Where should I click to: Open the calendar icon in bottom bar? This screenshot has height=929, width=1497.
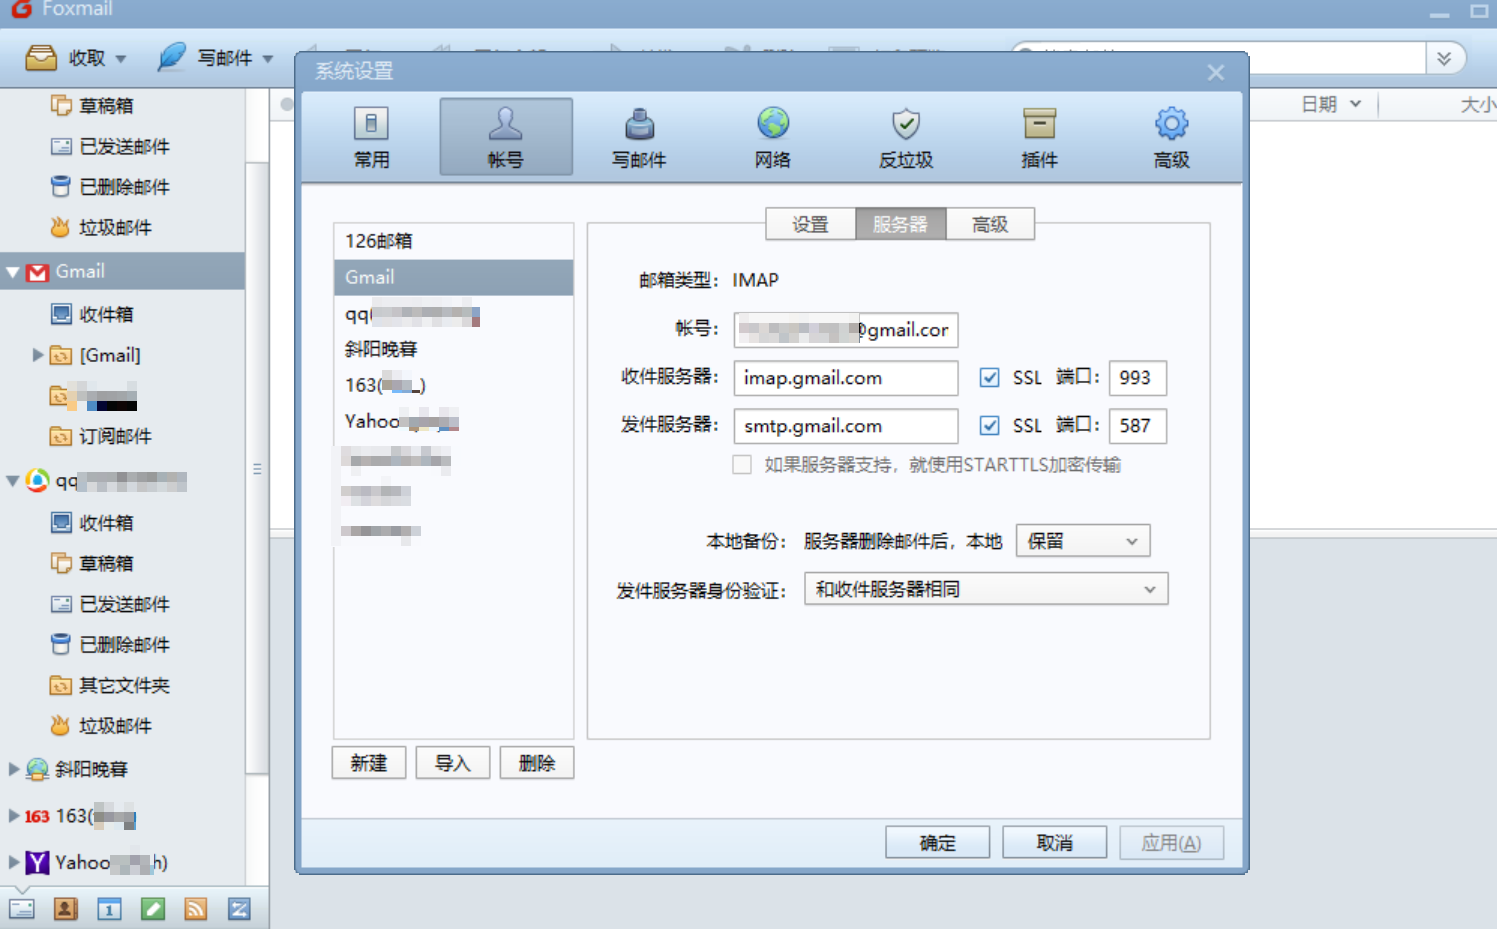[109, 909]
